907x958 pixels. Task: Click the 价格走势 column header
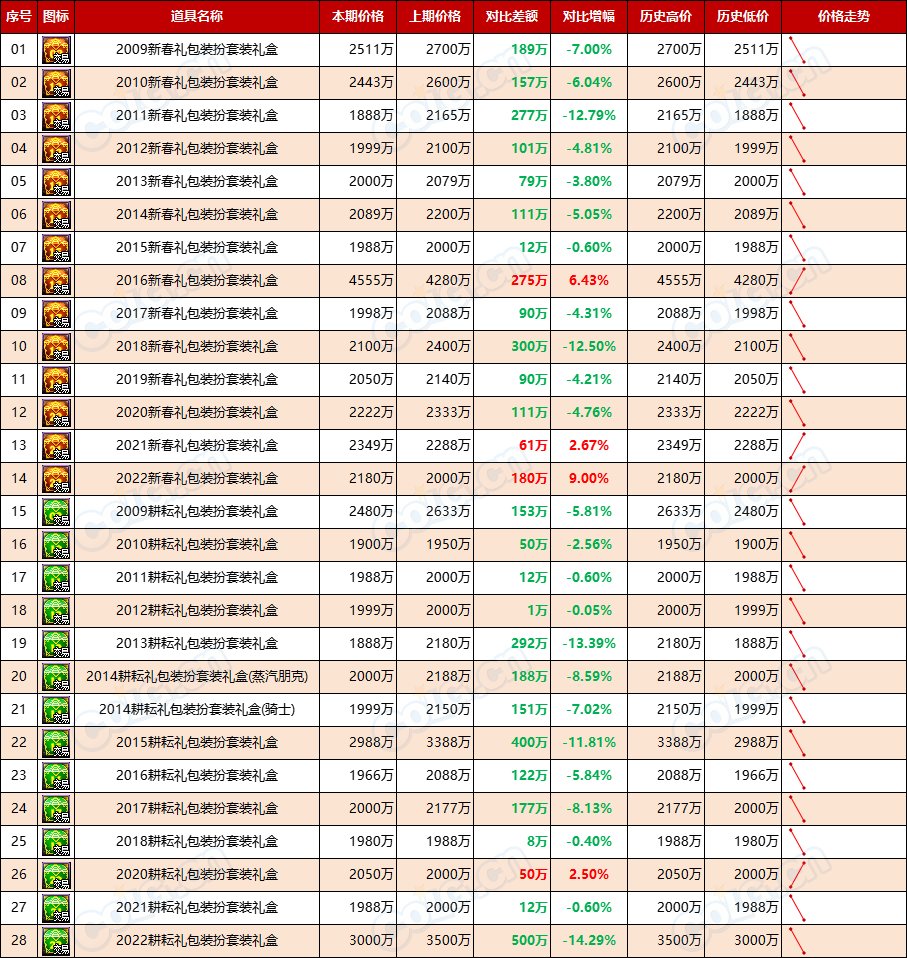pos(843,17)
